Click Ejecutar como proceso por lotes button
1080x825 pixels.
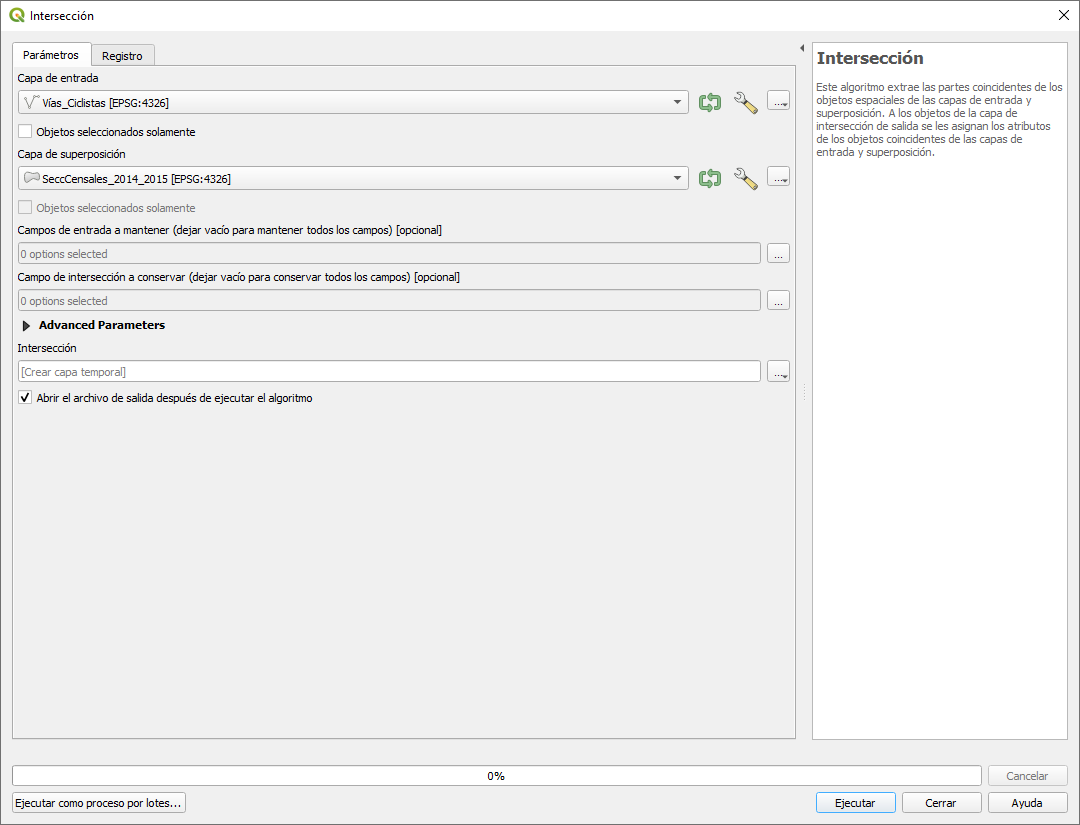(x=98, y=803)
